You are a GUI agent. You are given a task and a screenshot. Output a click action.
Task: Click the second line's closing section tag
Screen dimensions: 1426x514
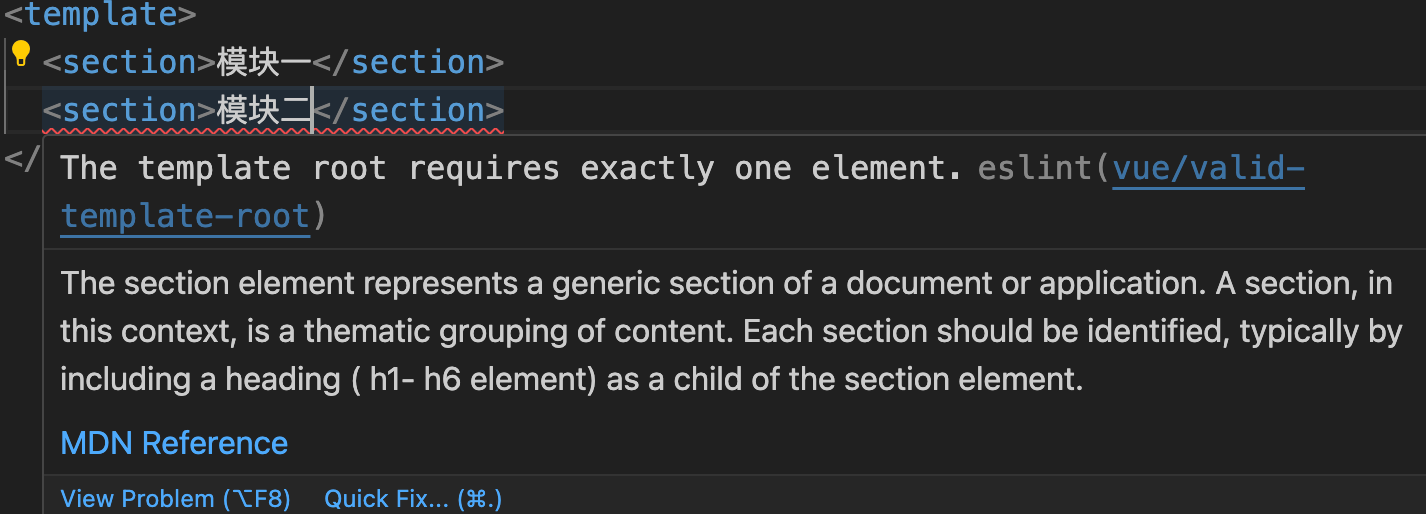tap(408, 110)
